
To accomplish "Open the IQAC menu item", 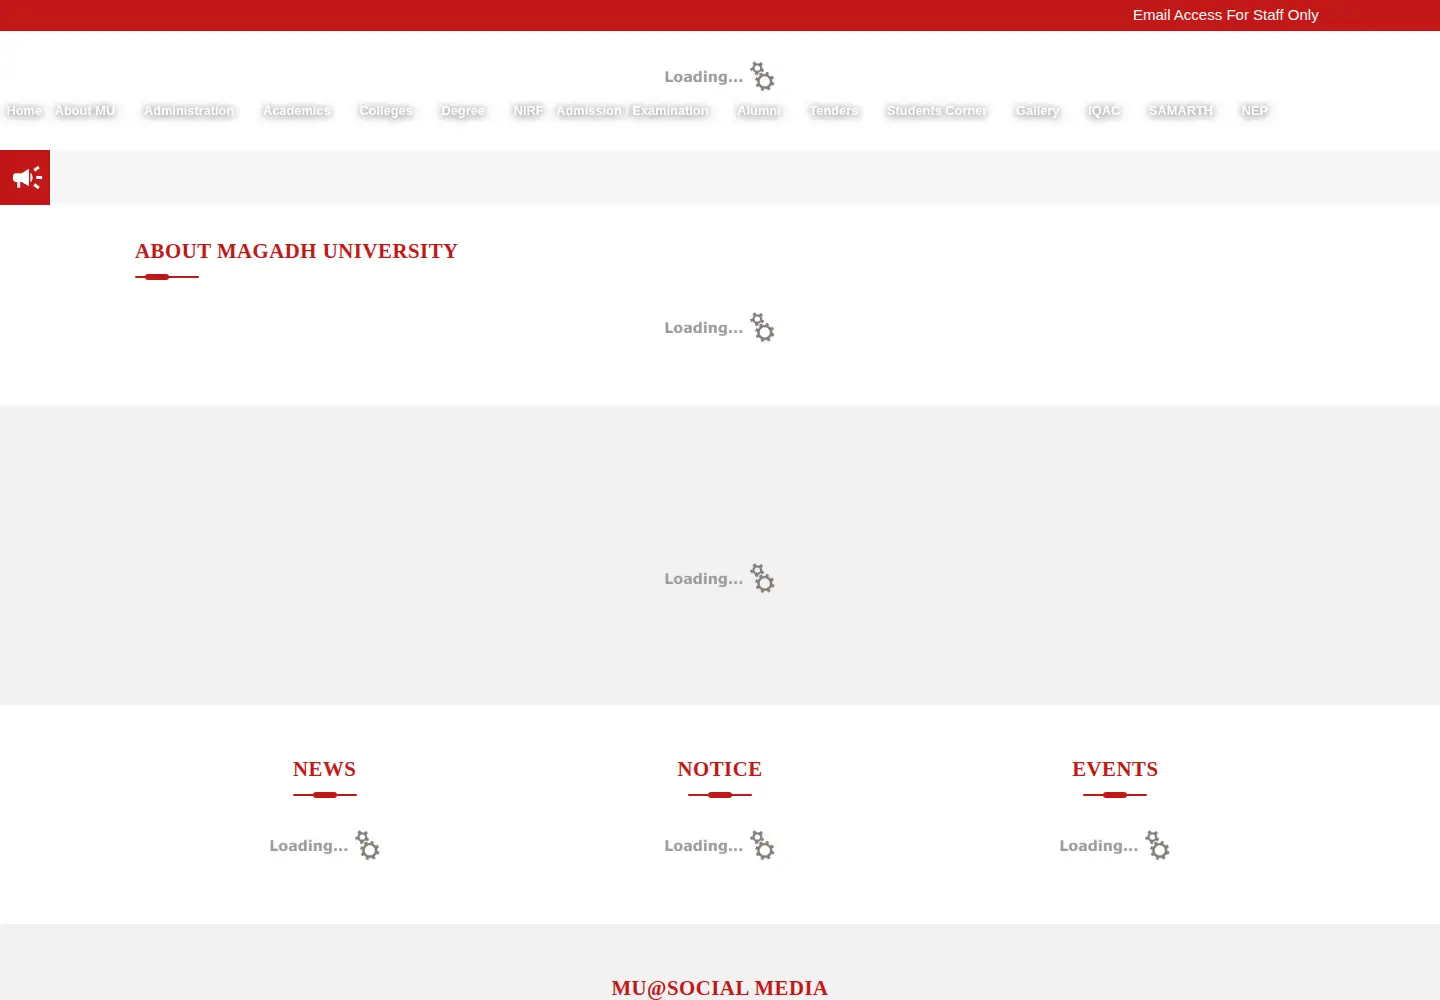I will coord(1104,111).
